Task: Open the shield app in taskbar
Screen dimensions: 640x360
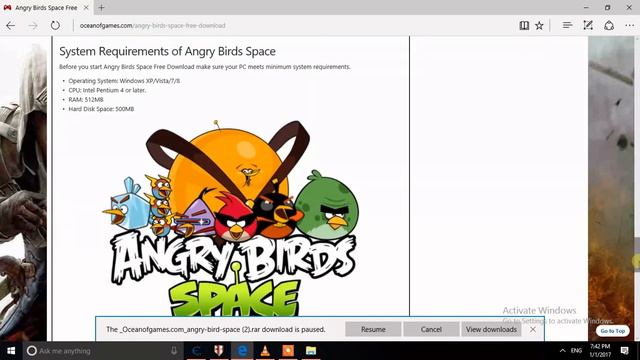Action: [x=219, y=351]
